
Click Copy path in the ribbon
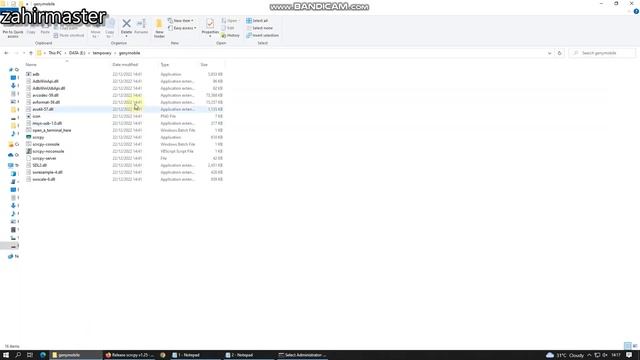coord(65,28)
